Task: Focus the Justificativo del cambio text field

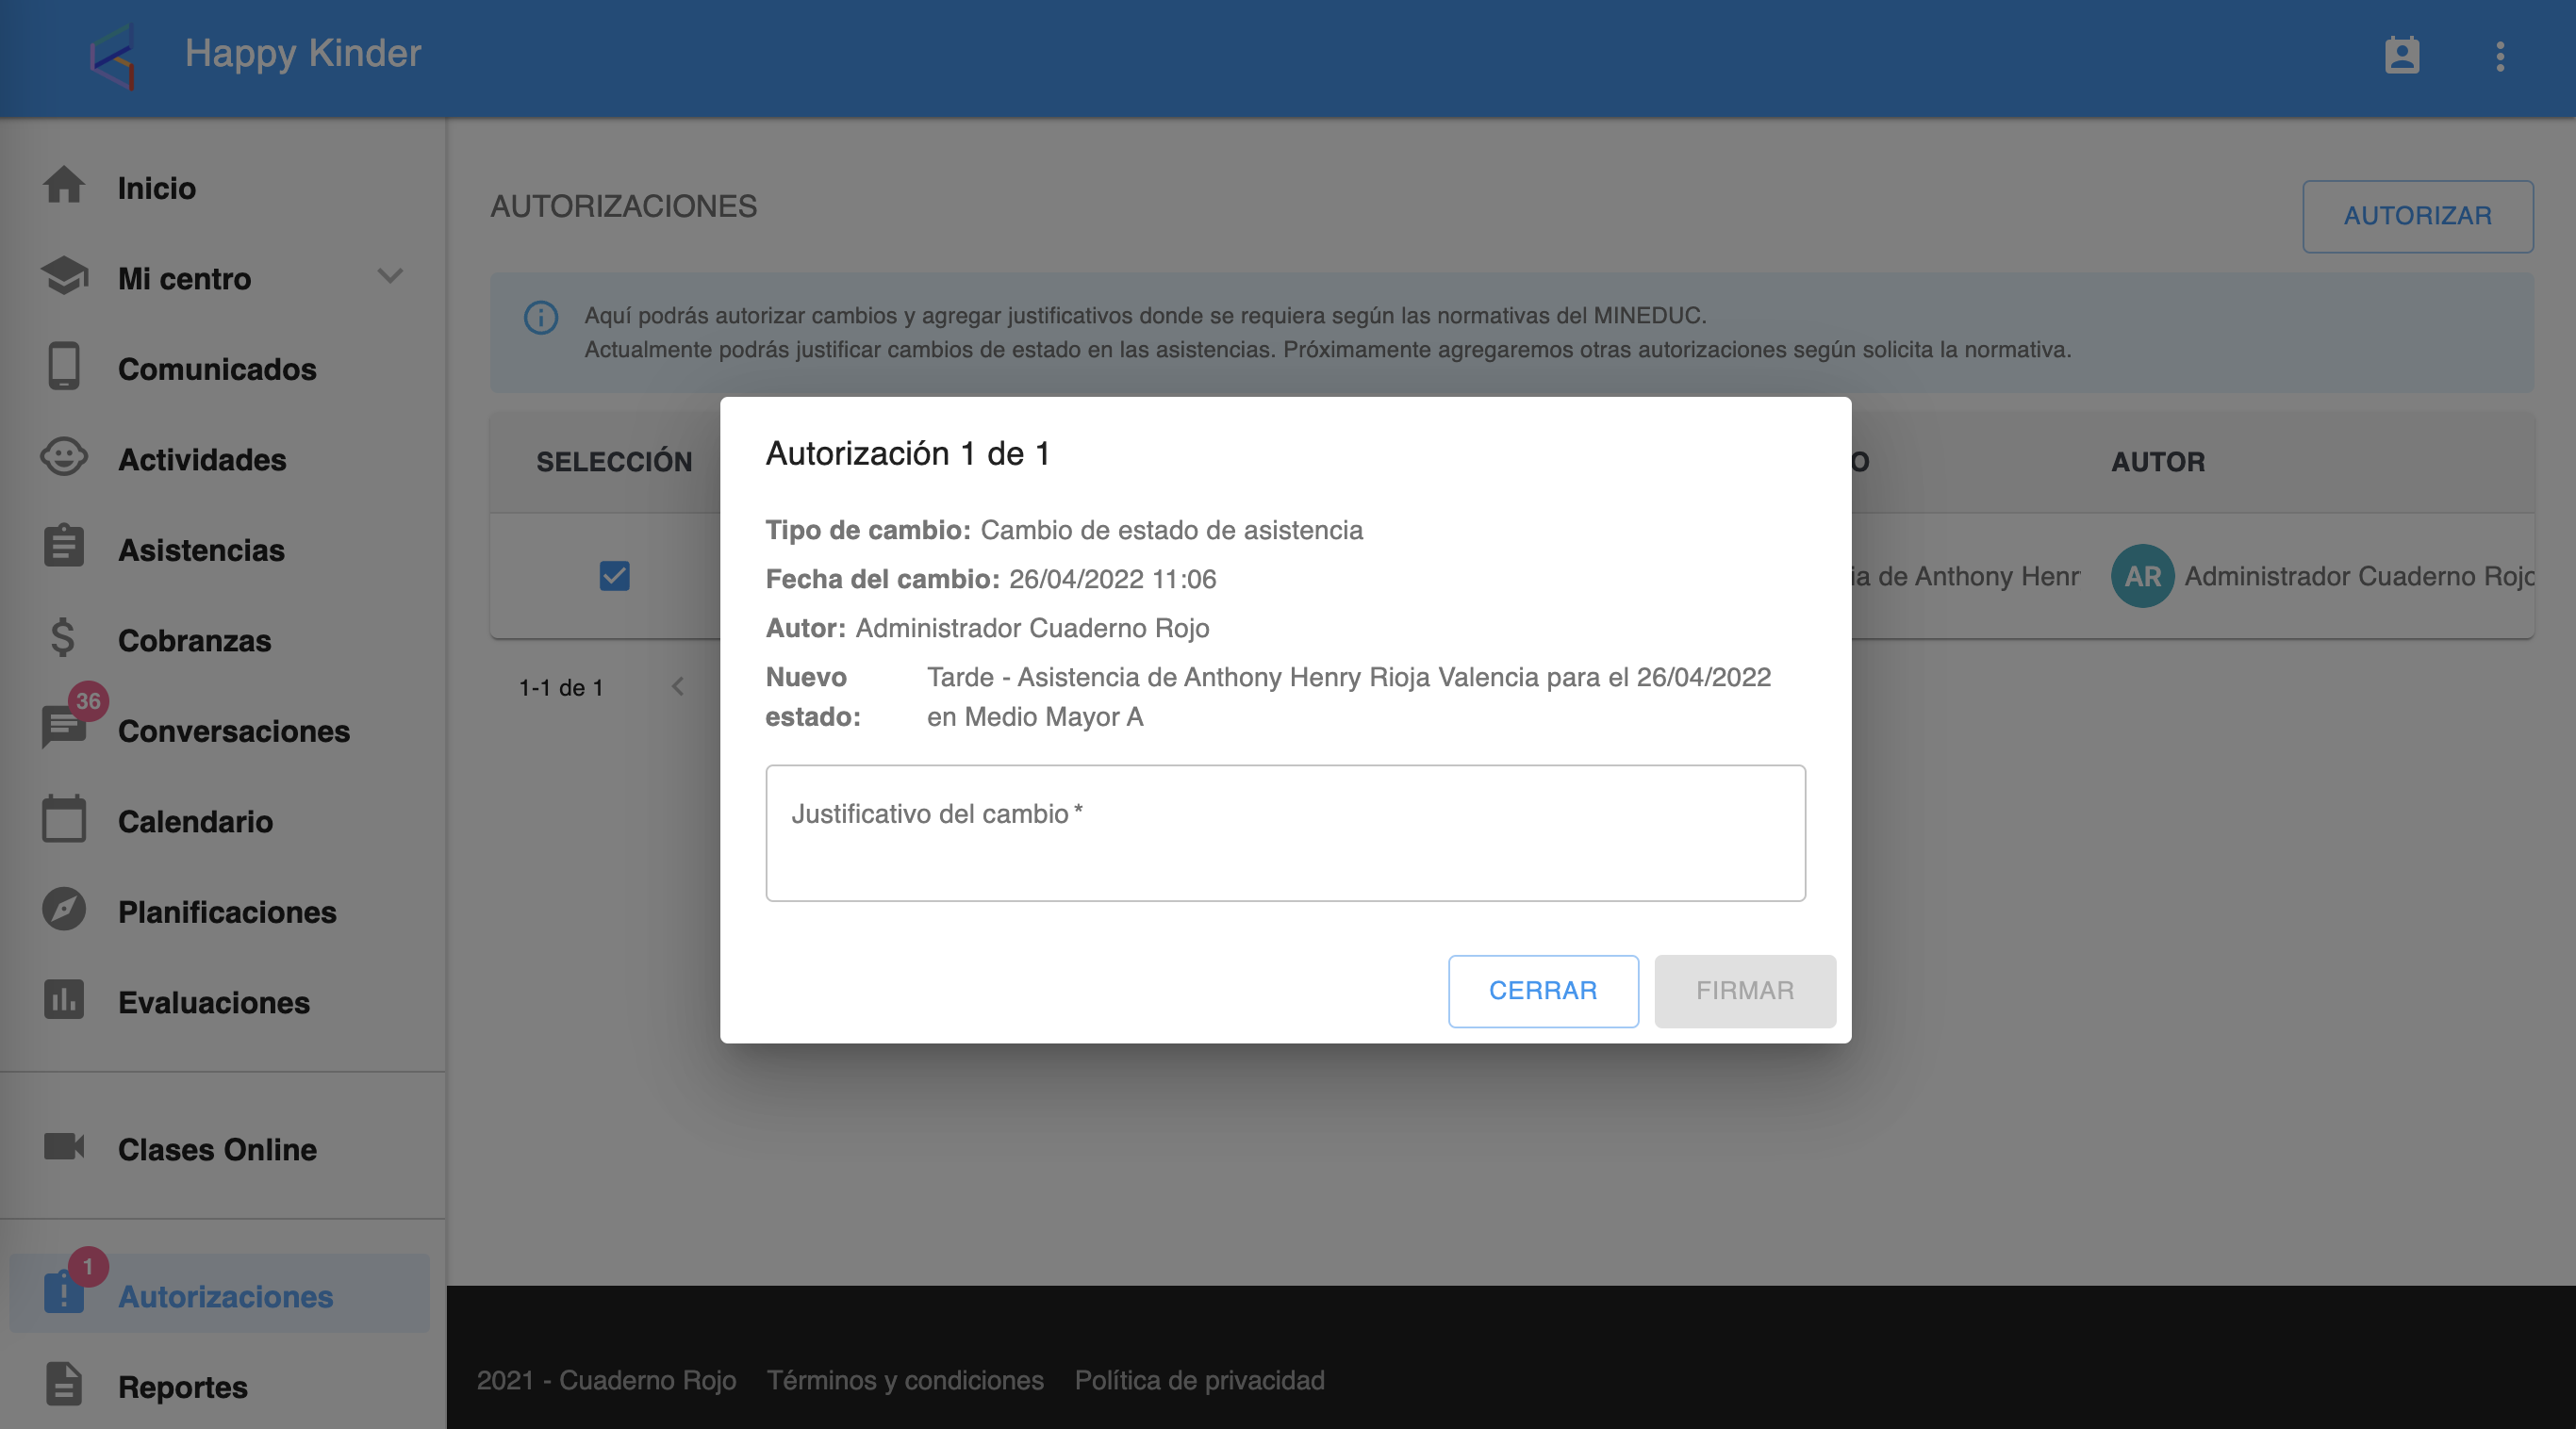Action: [1285, 834]
